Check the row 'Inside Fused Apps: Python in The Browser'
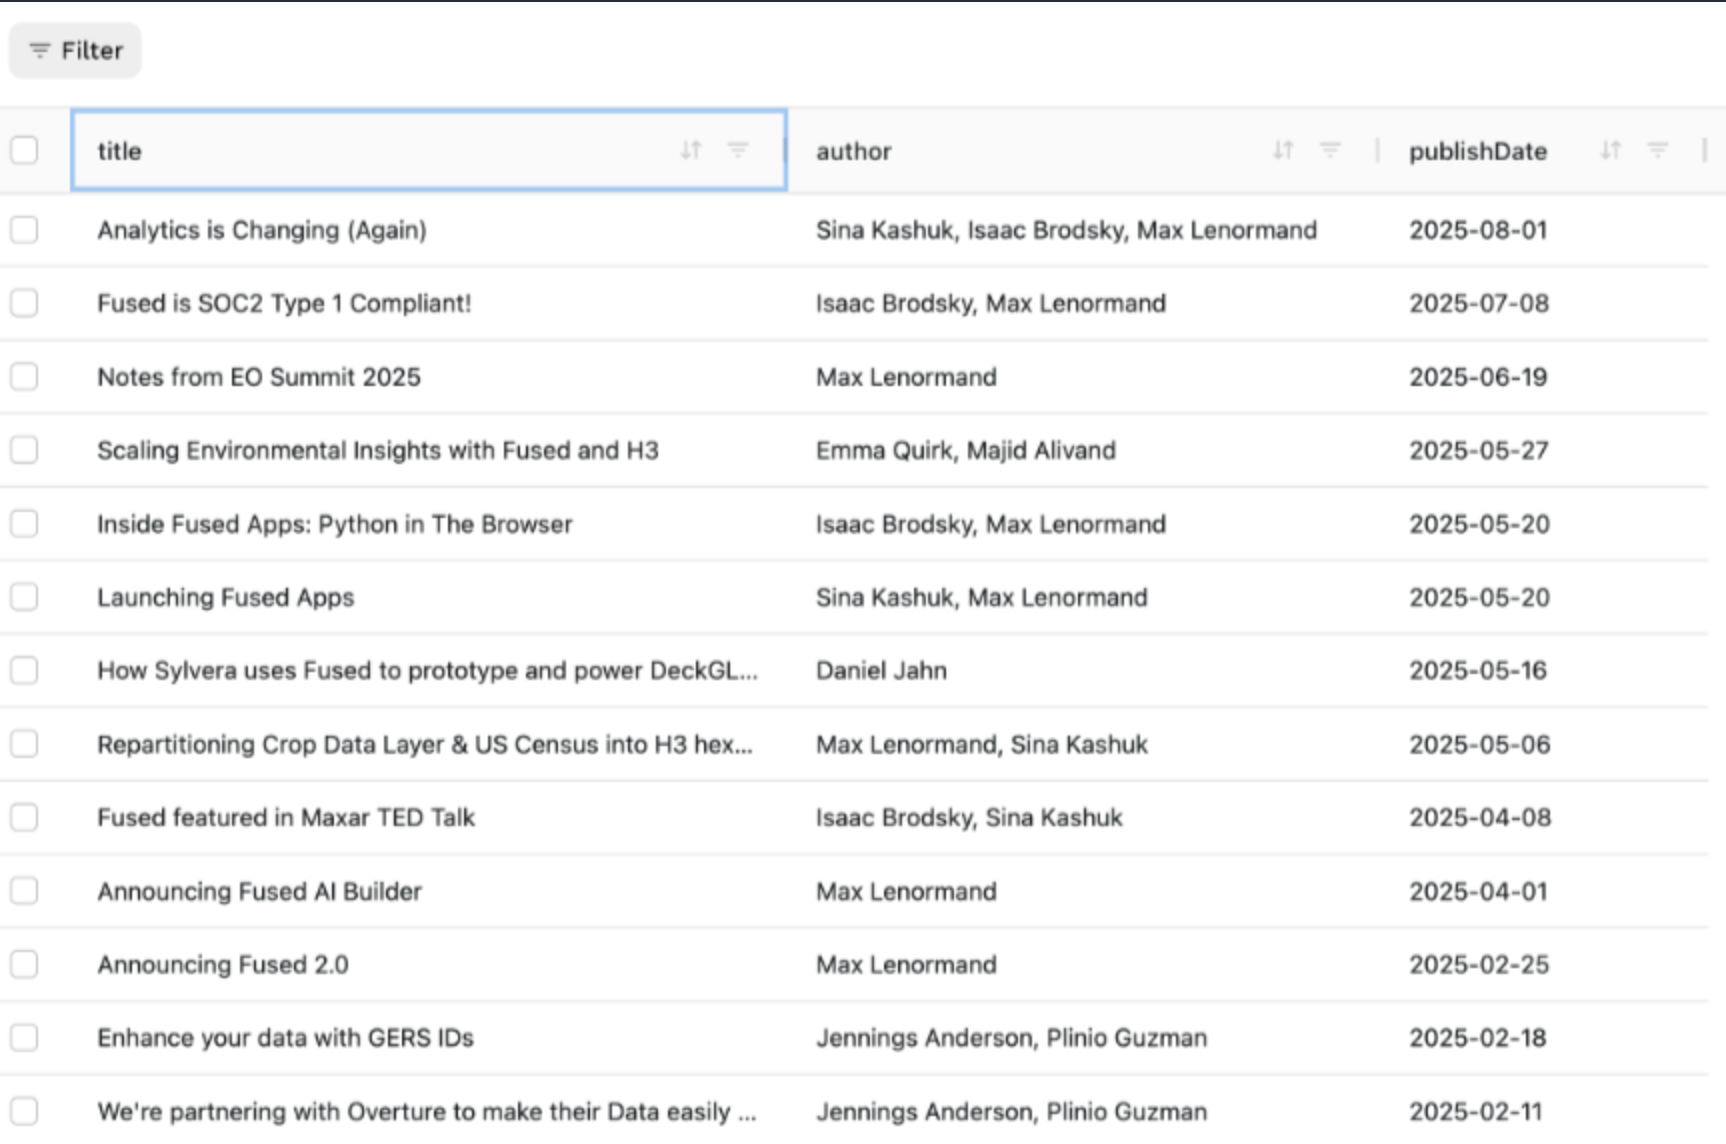The width and height of the screenshot is (1726, 1144). (24, 524)
